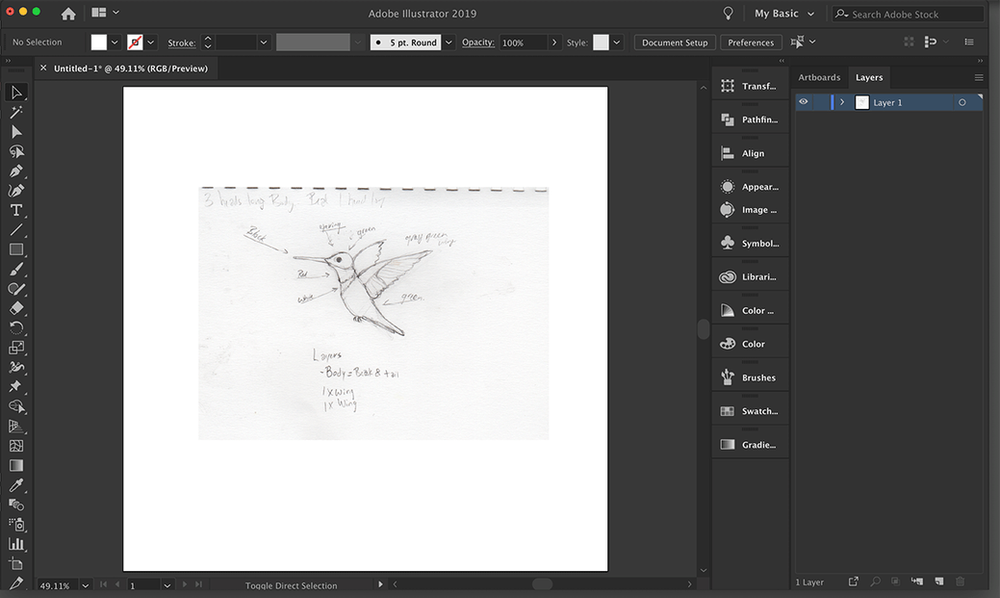Open the Appearance panel
Image resolution: width=1000 pixels, height=598 pixels.
pyautogui.click(x=750, y=187)
